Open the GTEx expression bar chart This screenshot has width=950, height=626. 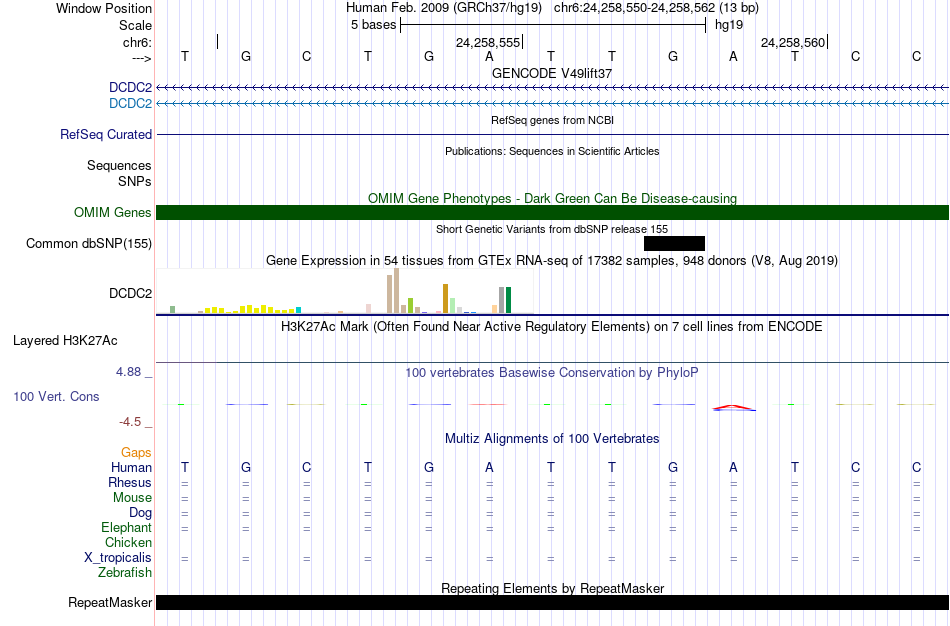(x=345, y=291)
